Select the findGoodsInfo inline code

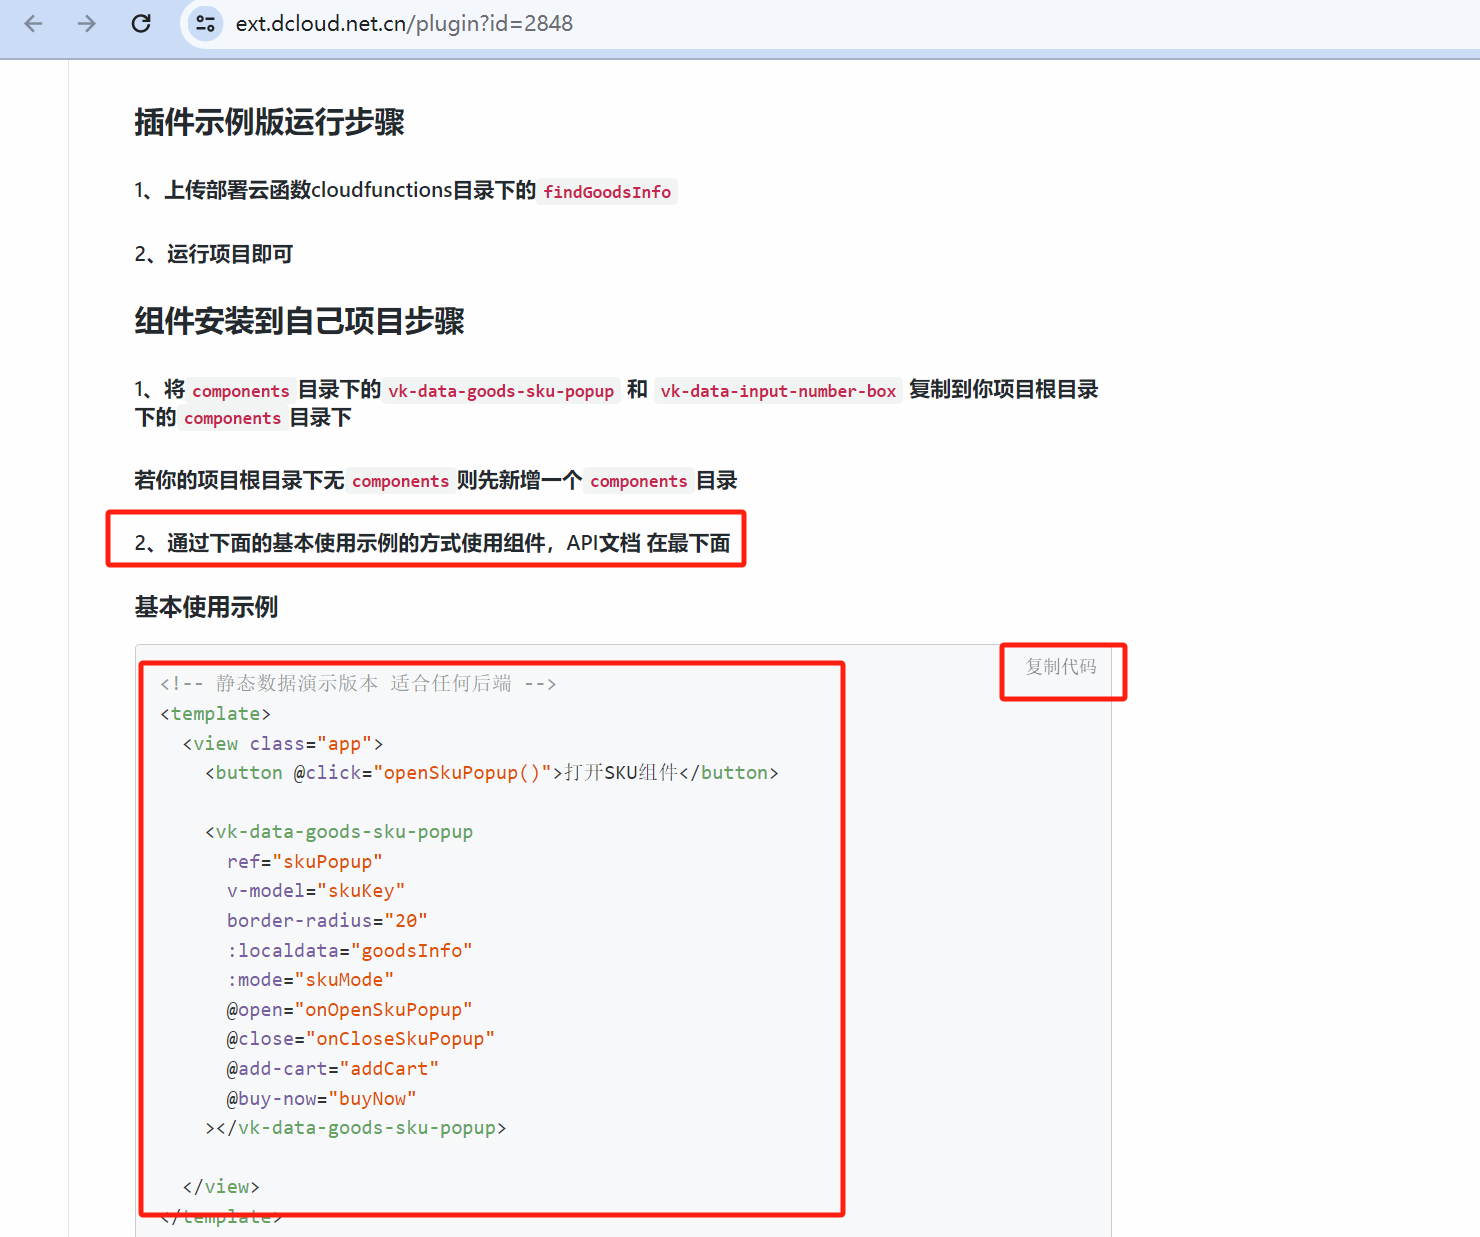607,191
